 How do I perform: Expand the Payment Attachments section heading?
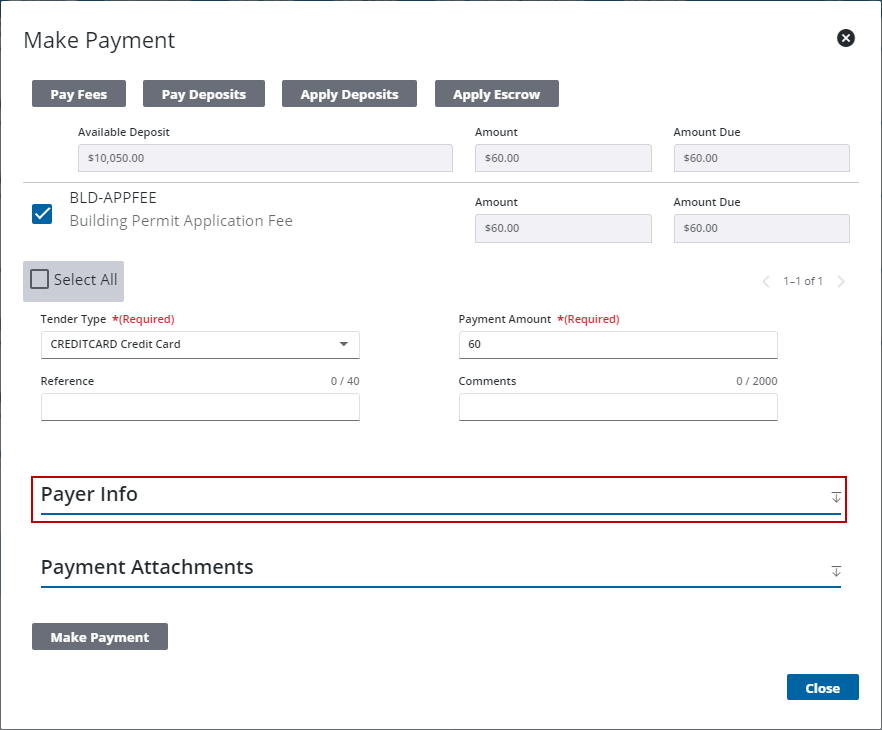click(147, 567)
